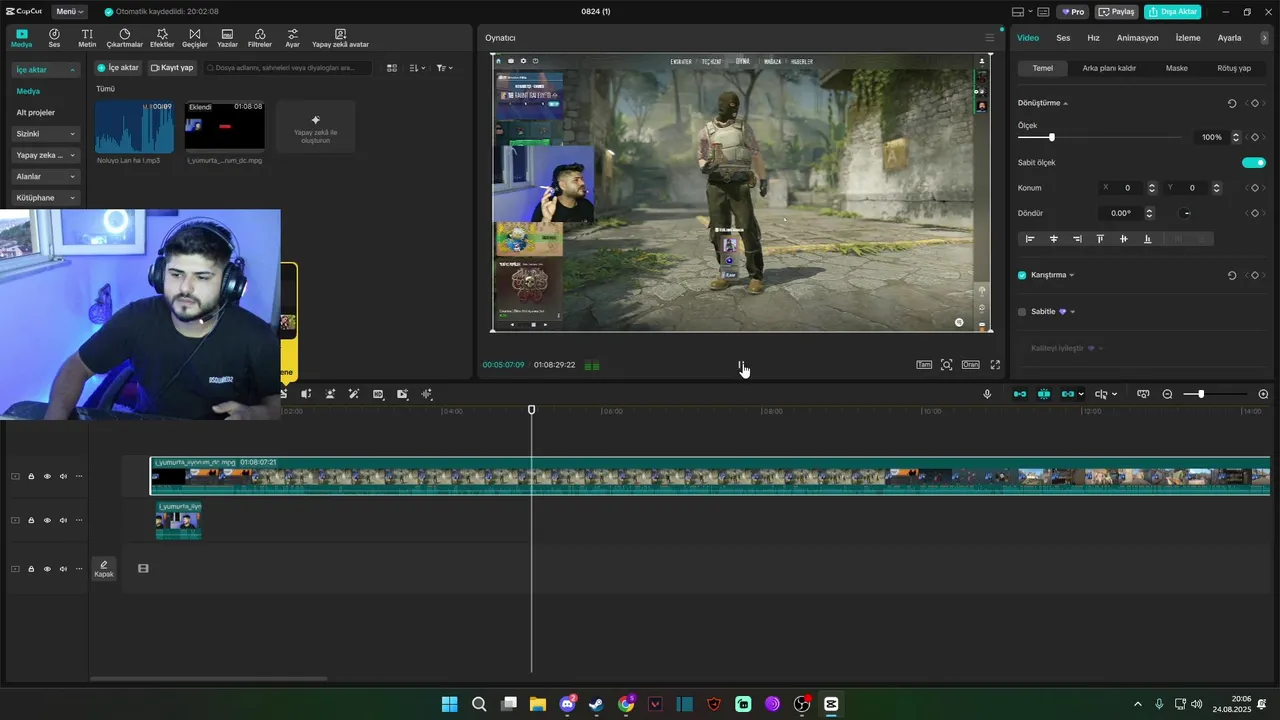Click the timeline zoom in magnifier
This screenshot has width=1280, height=720.
click(1263, 394)
